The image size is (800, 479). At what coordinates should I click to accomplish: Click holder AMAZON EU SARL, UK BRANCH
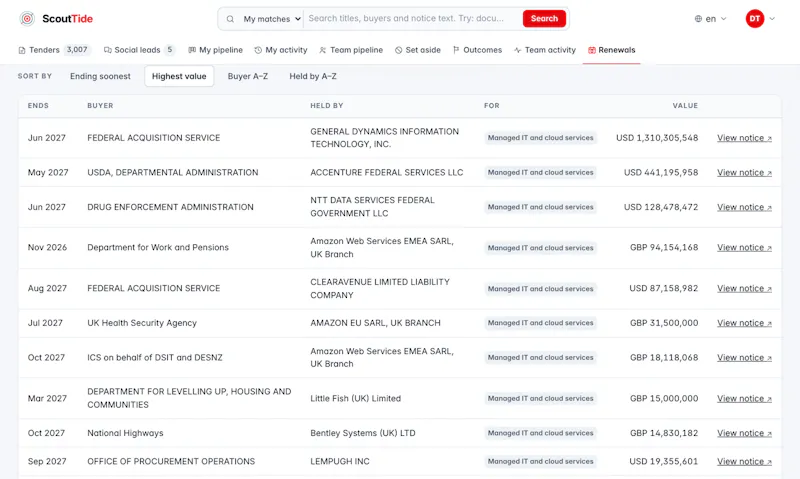375,323
